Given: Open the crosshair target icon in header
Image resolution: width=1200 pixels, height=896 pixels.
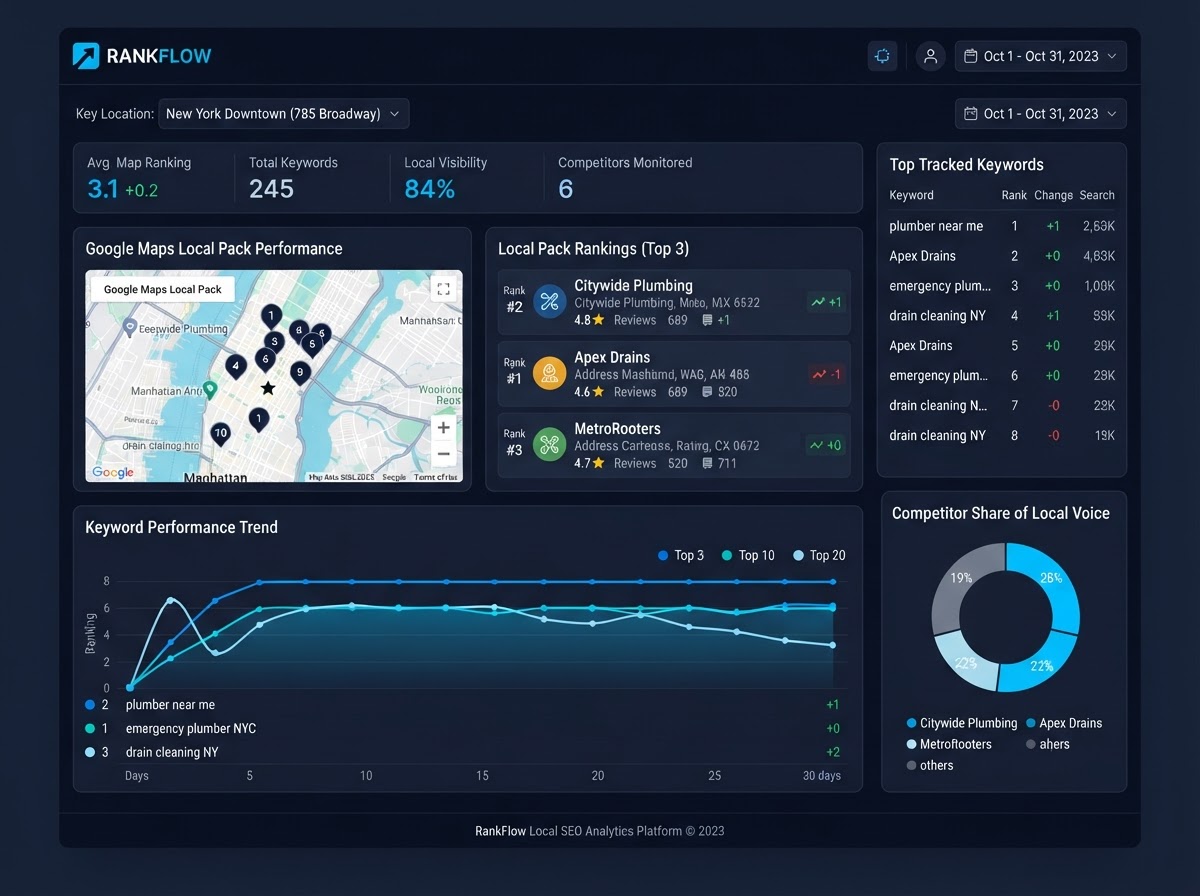Looking at the screenshot, I should coord(882,56).
